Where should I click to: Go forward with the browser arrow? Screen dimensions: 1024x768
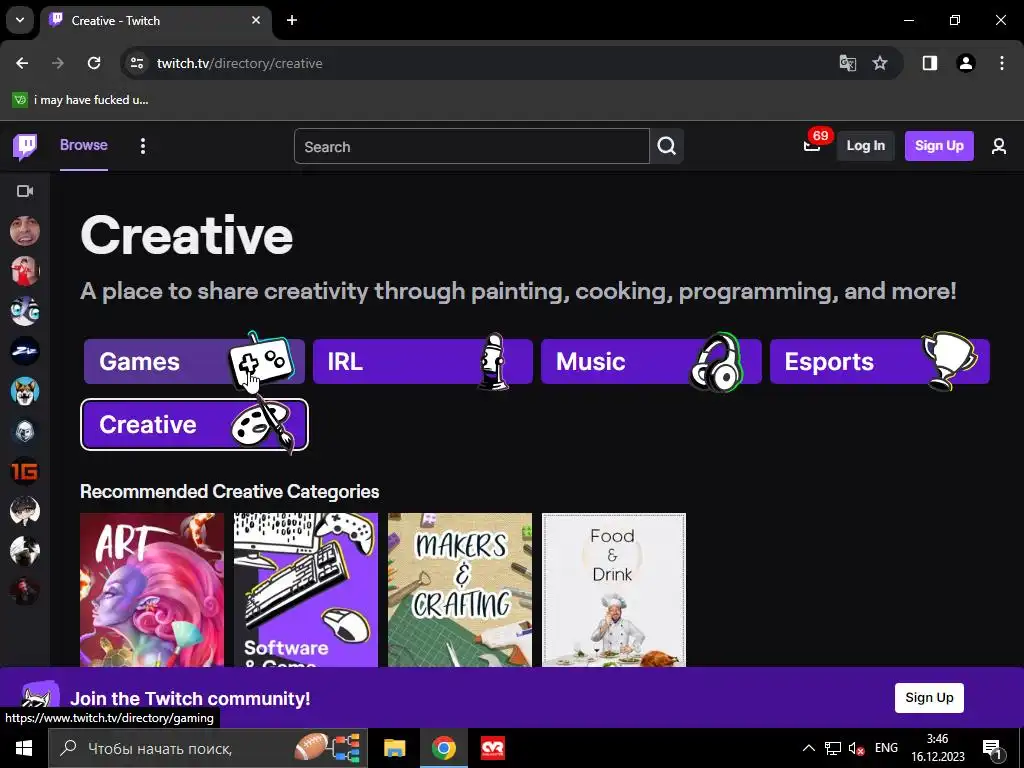pyautogui.click(x=58, y=63)
